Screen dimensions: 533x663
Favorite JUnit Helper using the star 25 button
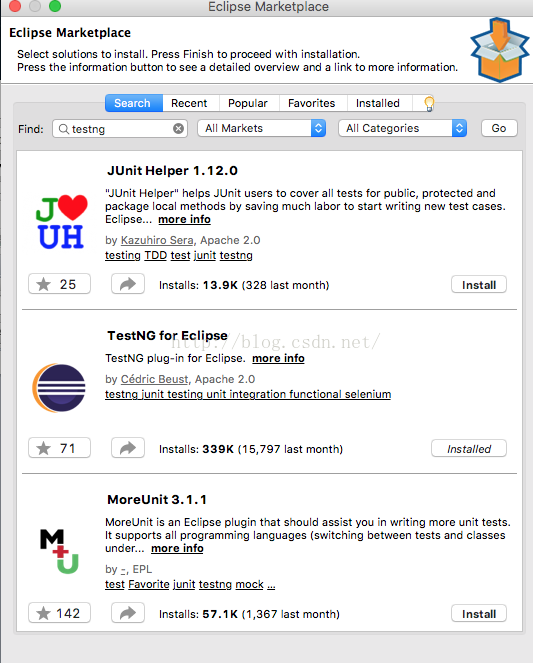pyautogui.click(x=59, y=284)
